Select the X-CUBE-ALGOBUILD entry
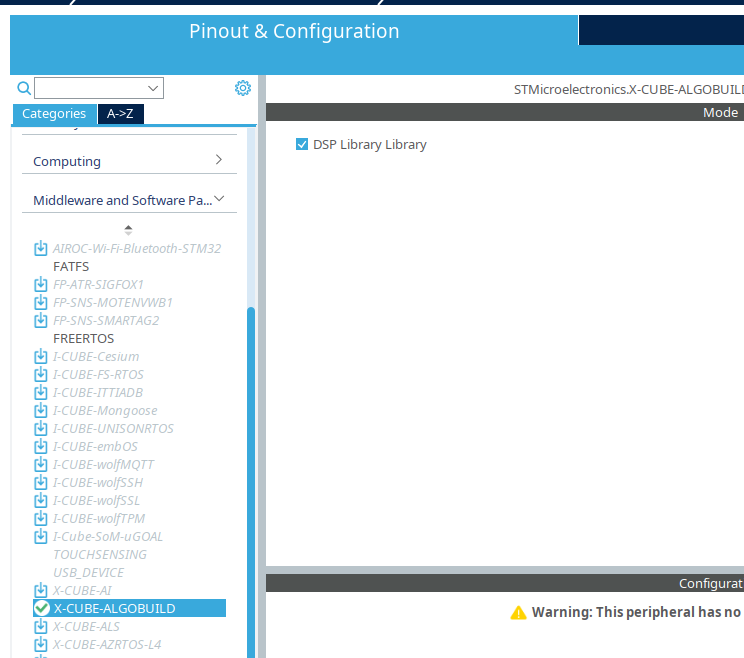The height and width of the screenshot is (658, 744). (130, 608)
